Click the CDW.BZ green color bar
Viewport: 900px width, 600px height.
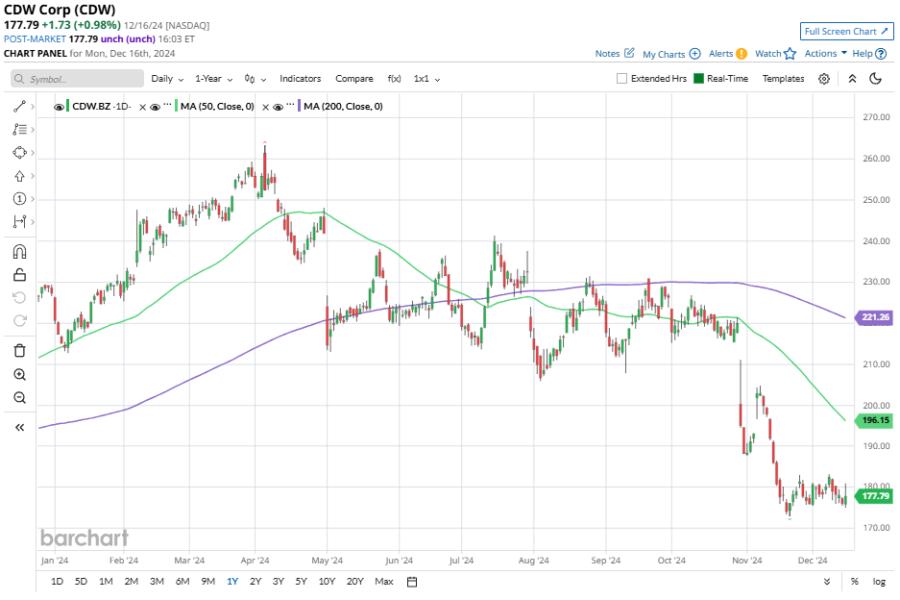click(x=68, y=106)
